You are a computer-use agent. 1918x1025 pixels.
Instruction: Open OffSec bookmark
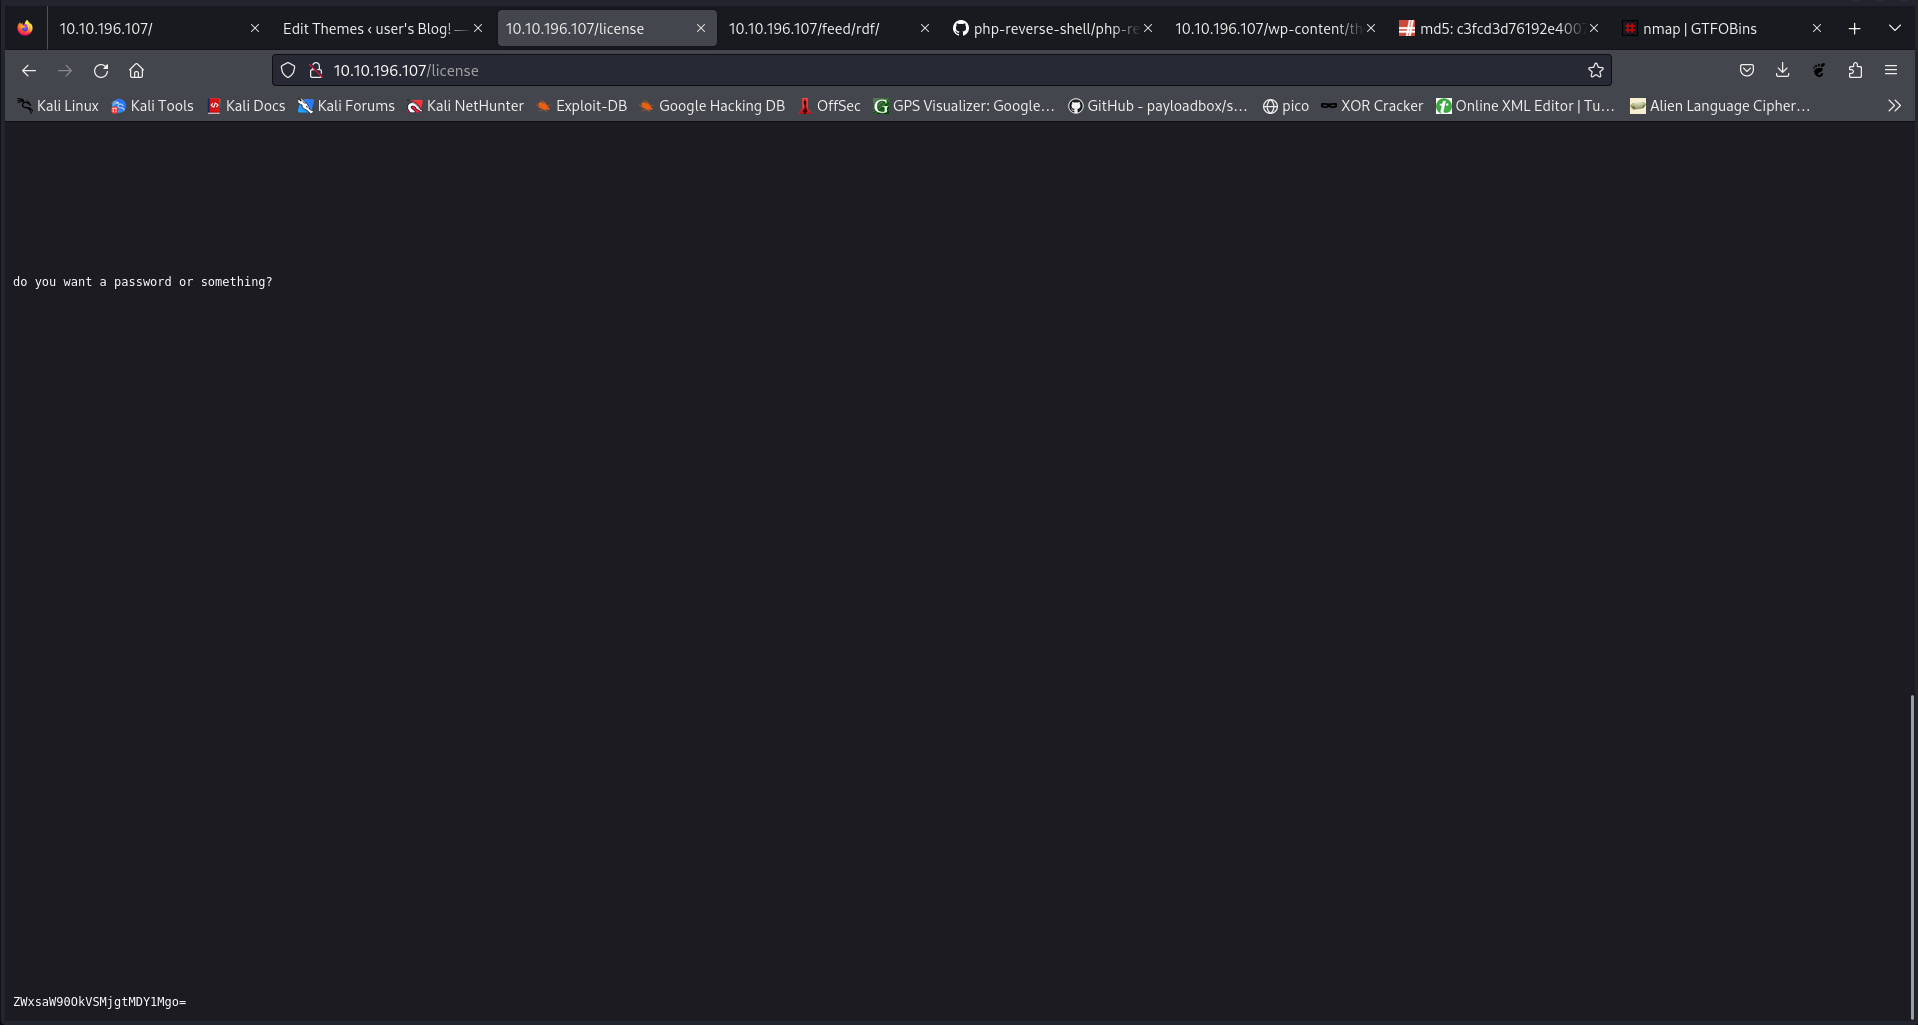[x=829, y=105]
